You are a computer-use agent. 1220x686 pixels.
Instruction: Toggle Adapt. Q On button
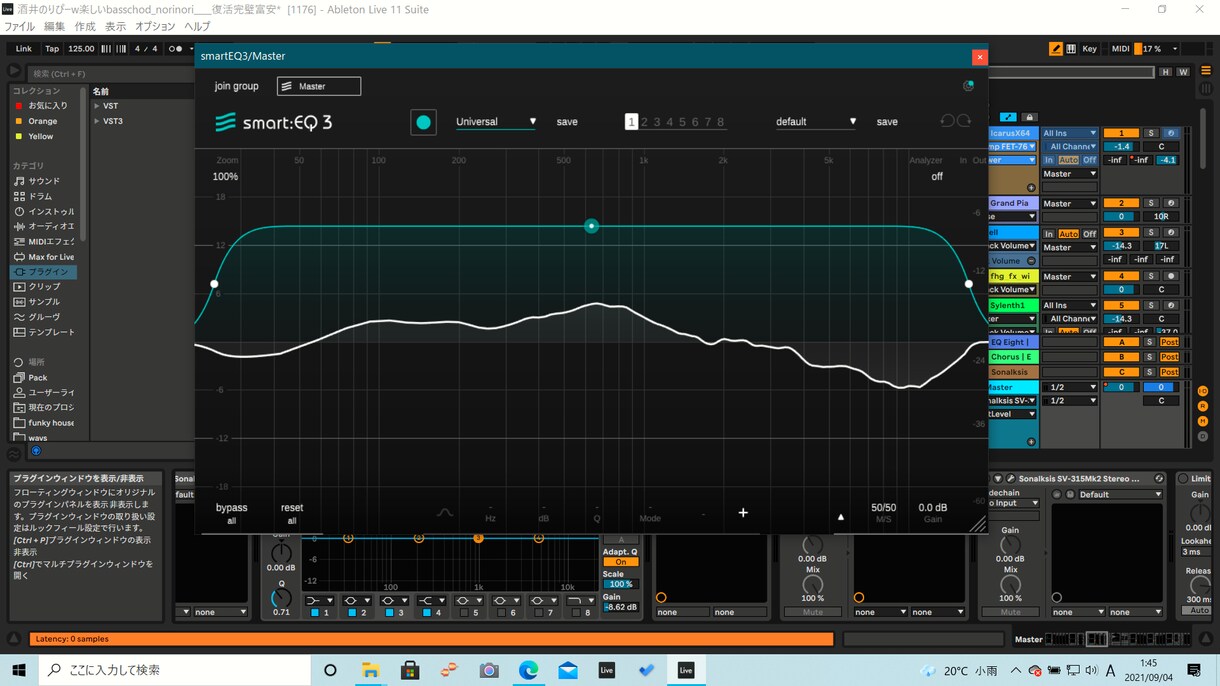click(620, 562)
